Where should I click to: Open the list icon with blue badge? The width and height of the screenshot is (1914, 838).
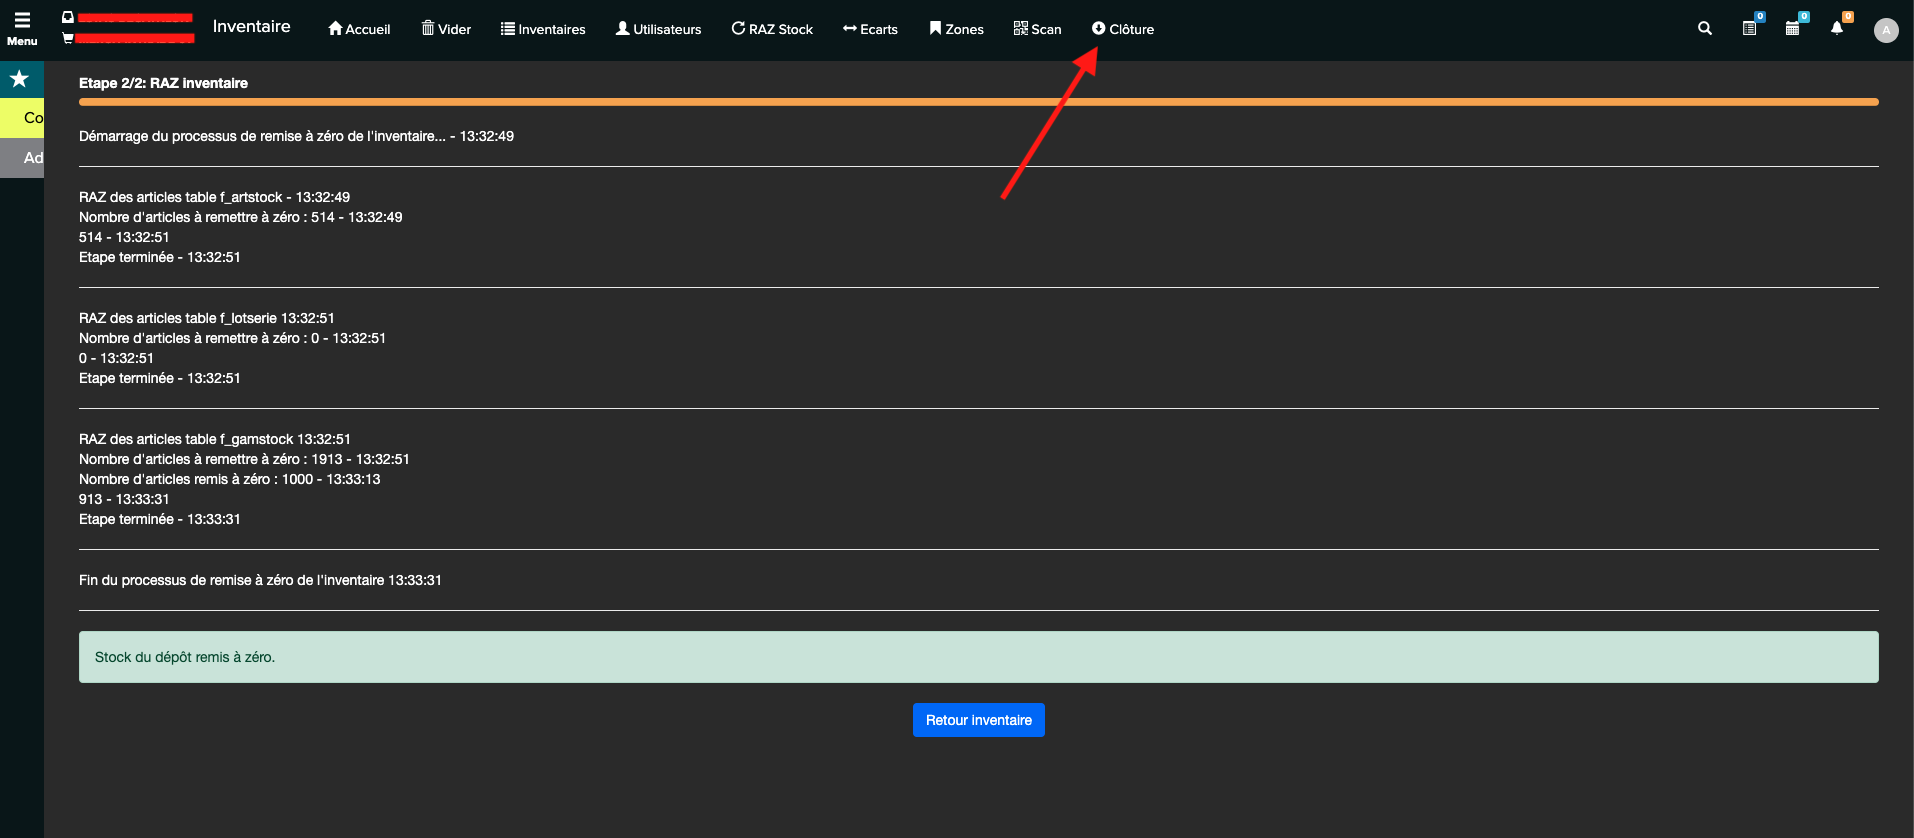tap(1749, 29)
